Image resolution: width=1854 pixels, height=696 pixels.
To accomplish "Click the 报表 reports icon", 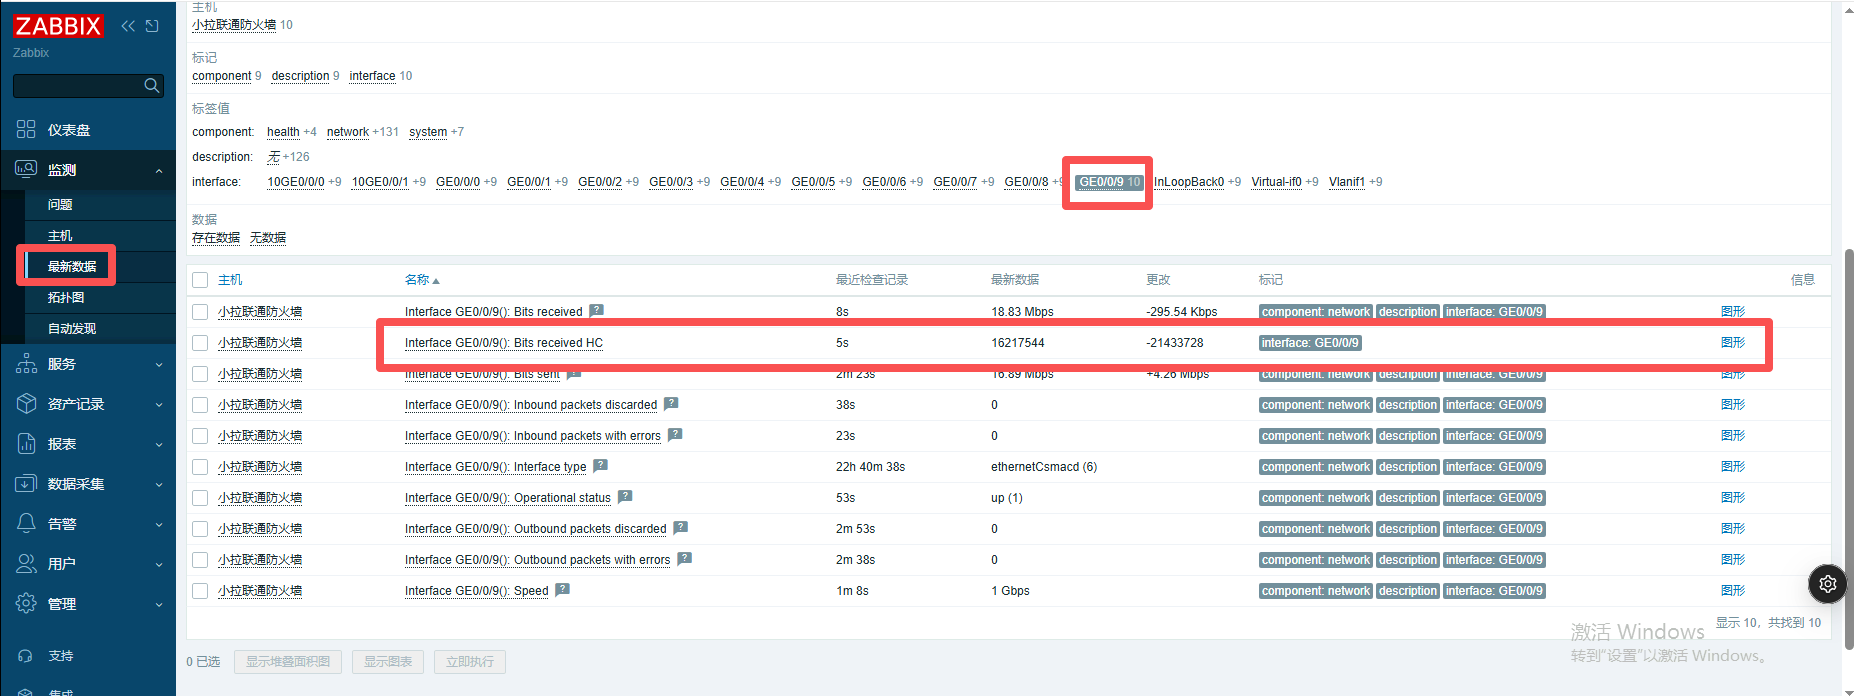I will pyautogui.click(x=26, y=444).
